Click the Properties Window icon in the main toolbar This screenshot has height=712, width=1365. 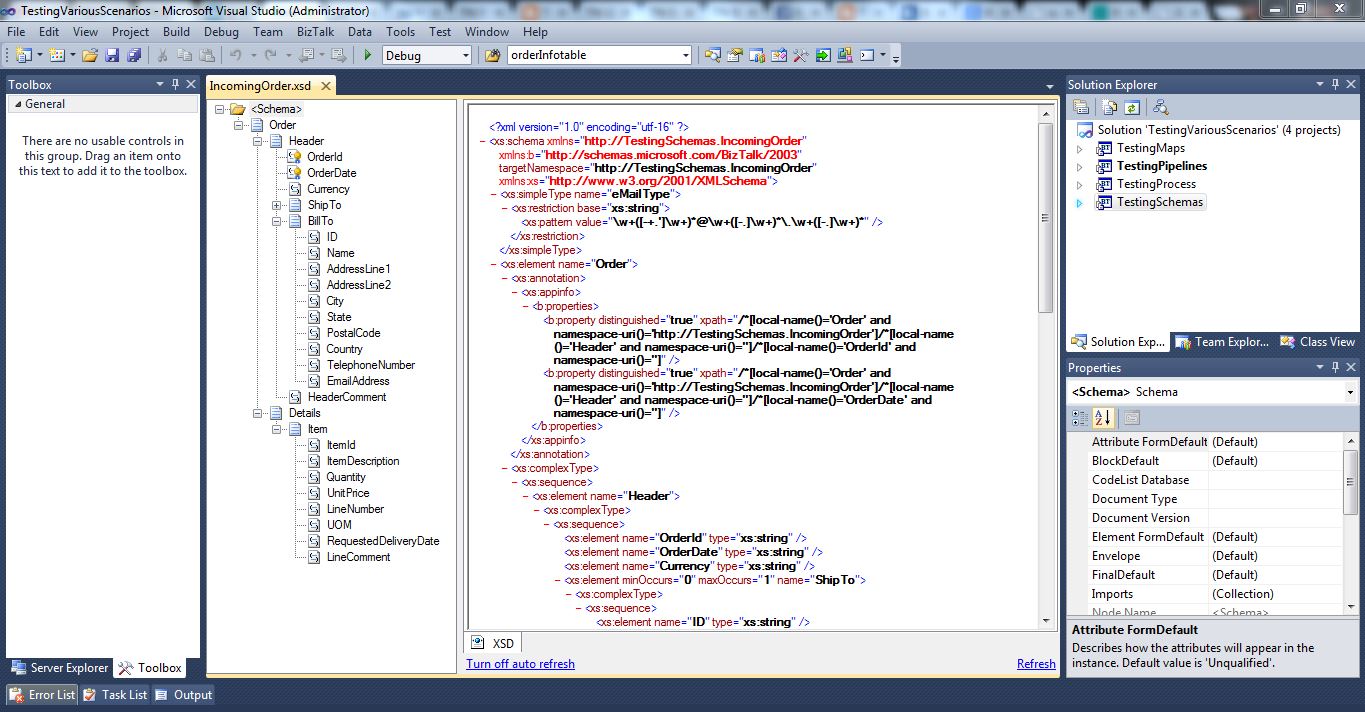pos(735,55)
